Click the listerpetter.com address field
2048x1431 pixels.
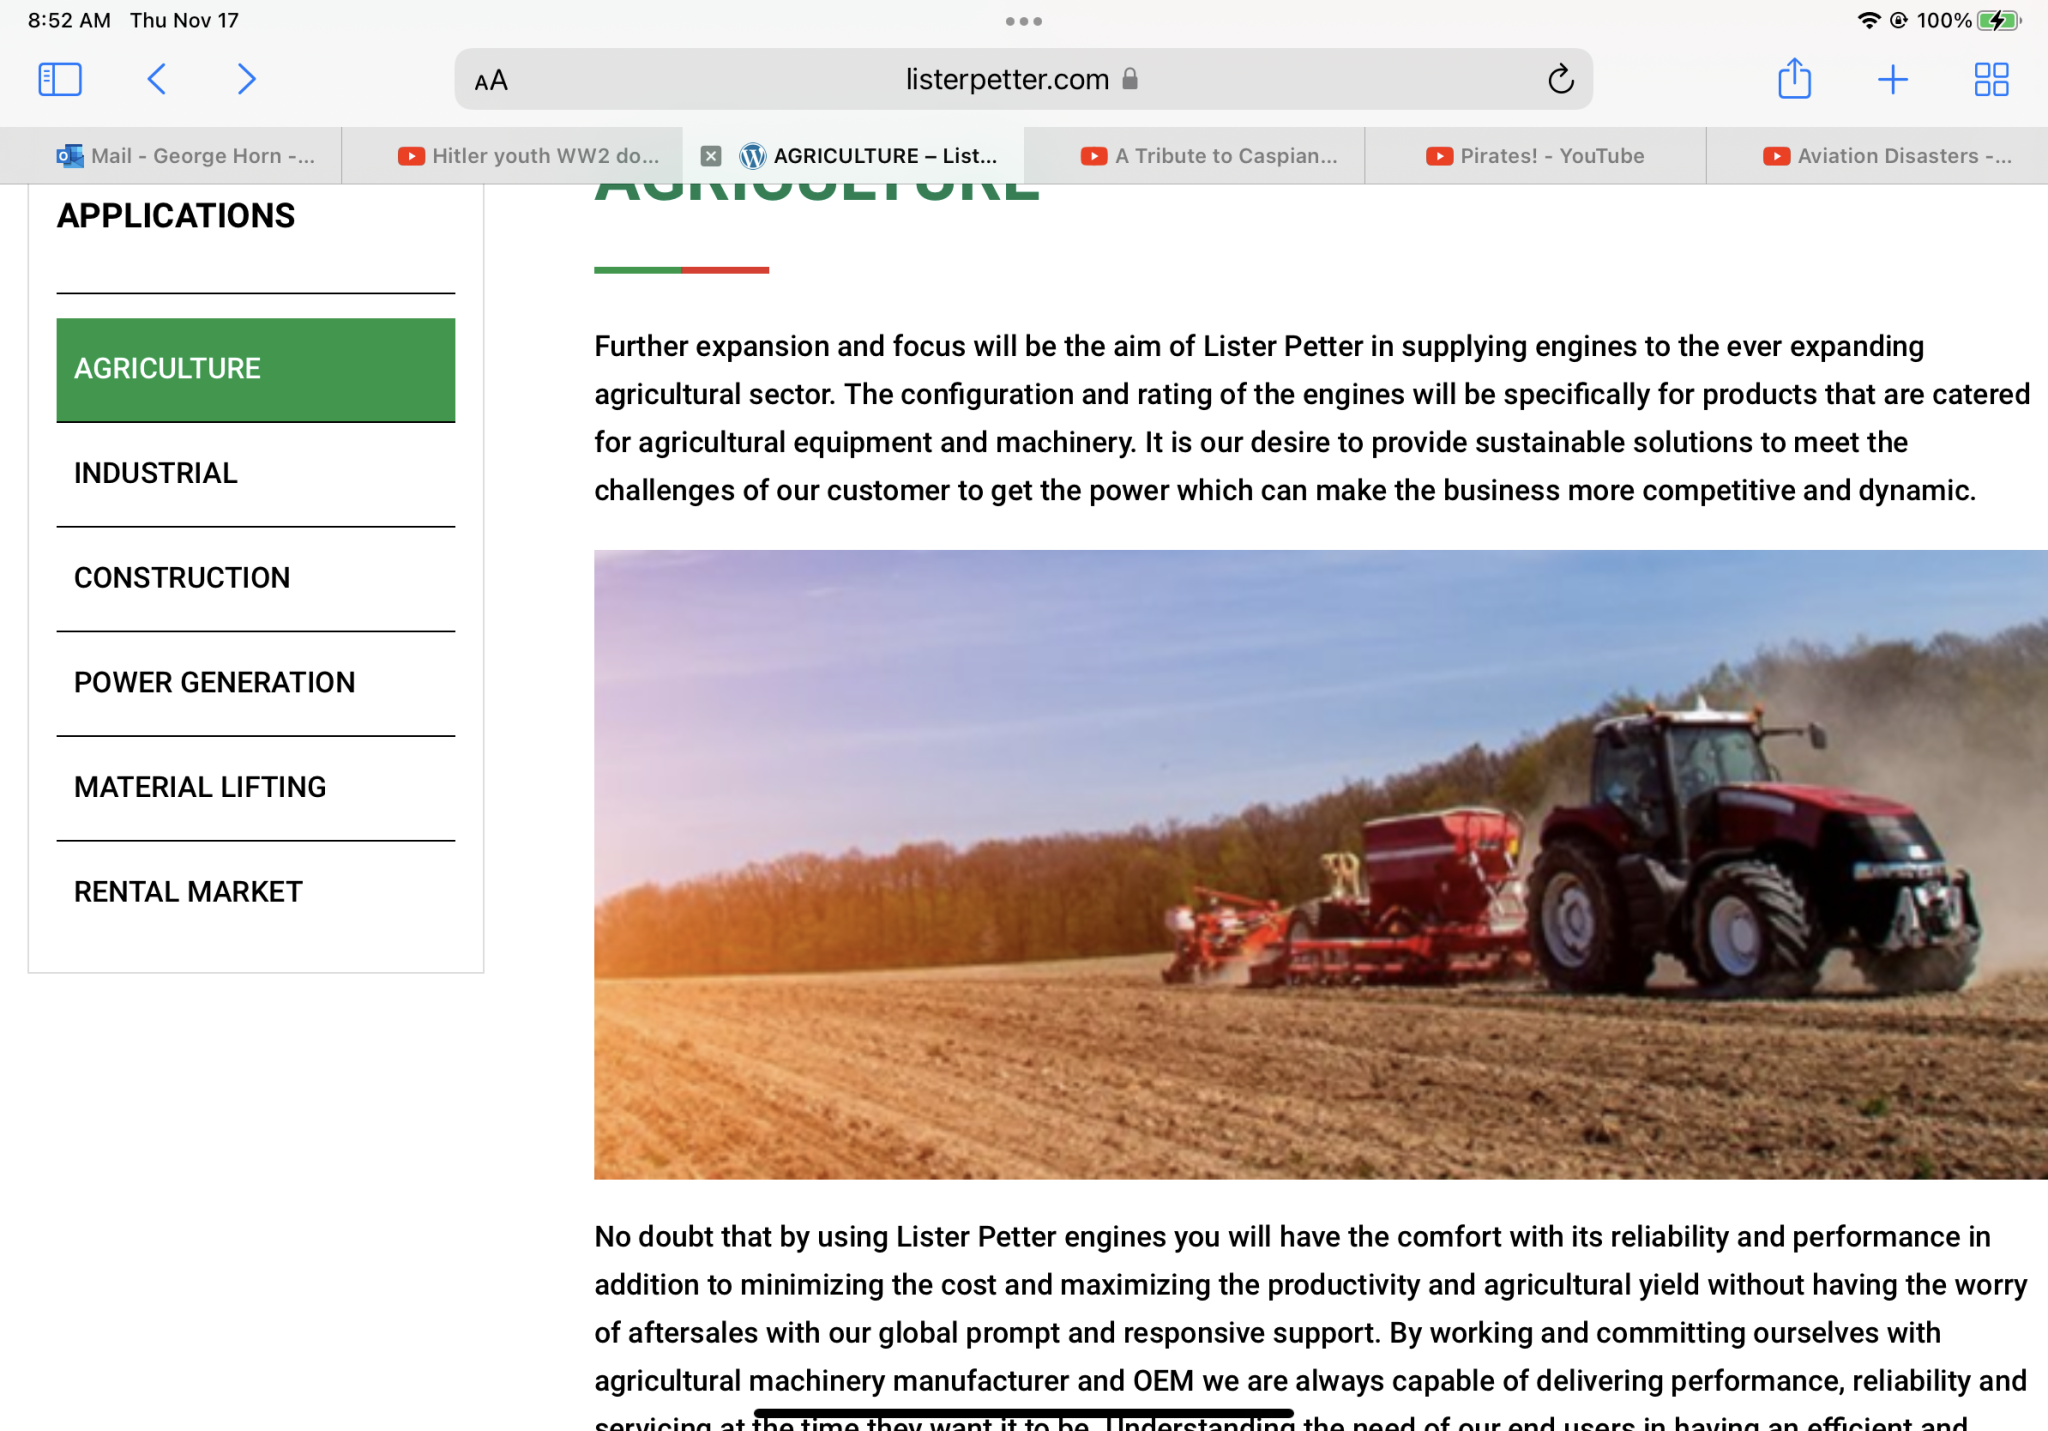click(1023, 79)
